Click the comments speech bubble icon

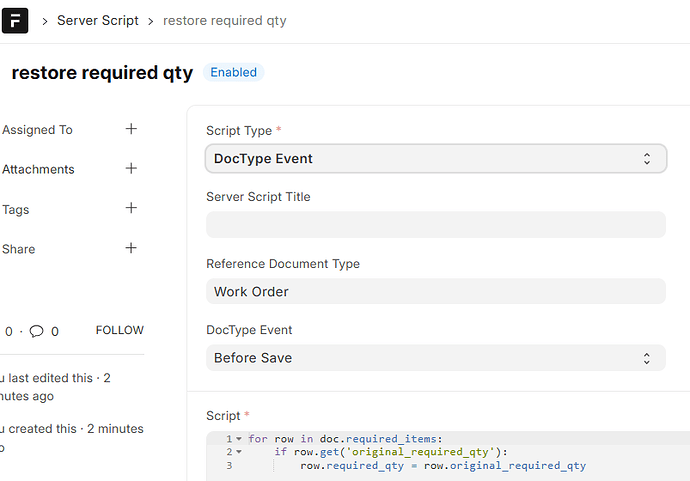(36, 331)
